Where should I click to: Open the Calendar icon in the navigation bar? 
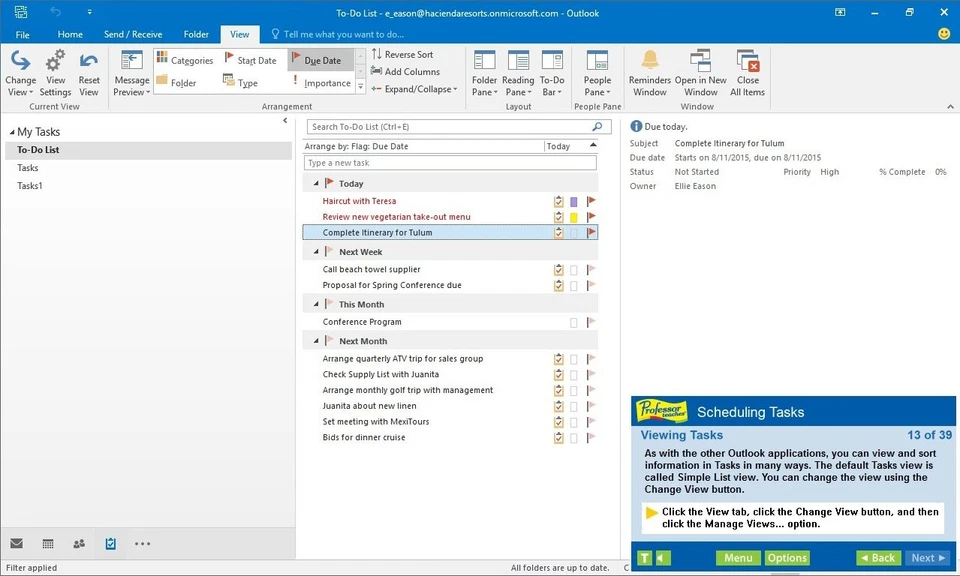click(x=47, y=543)
